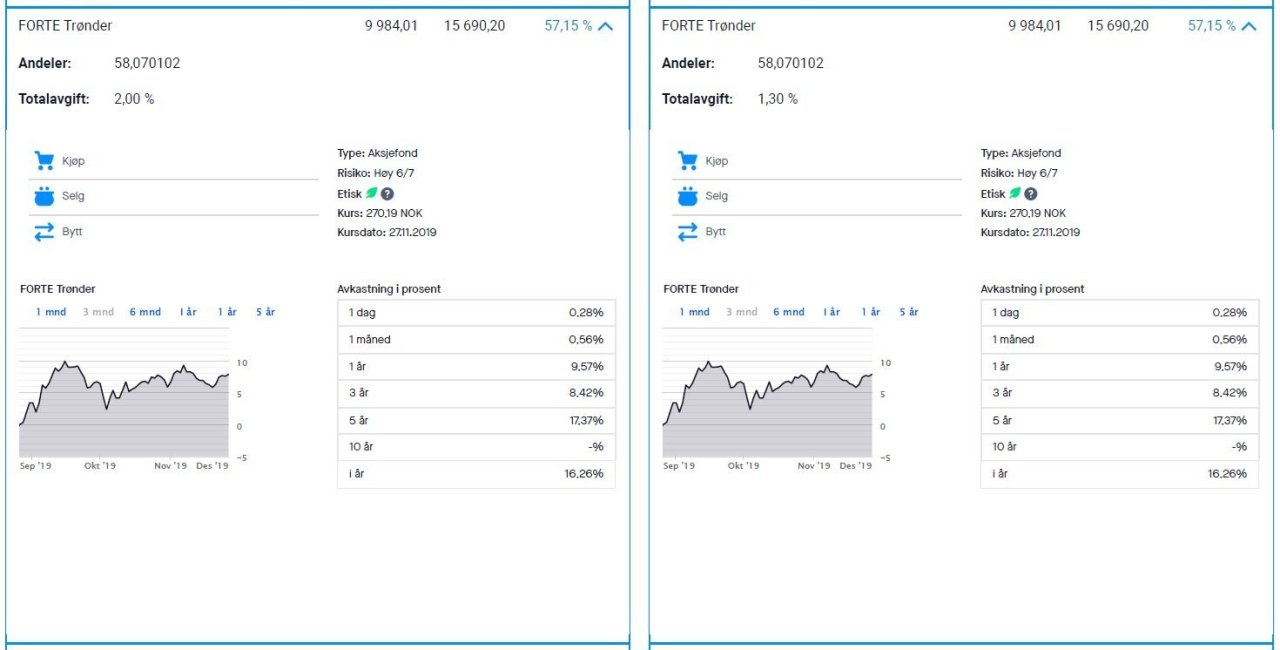Screen dimensions: 1280x650
Task: Click the Etisk help question mark in 2,00 % panel
Action: [x=387, y=194]
